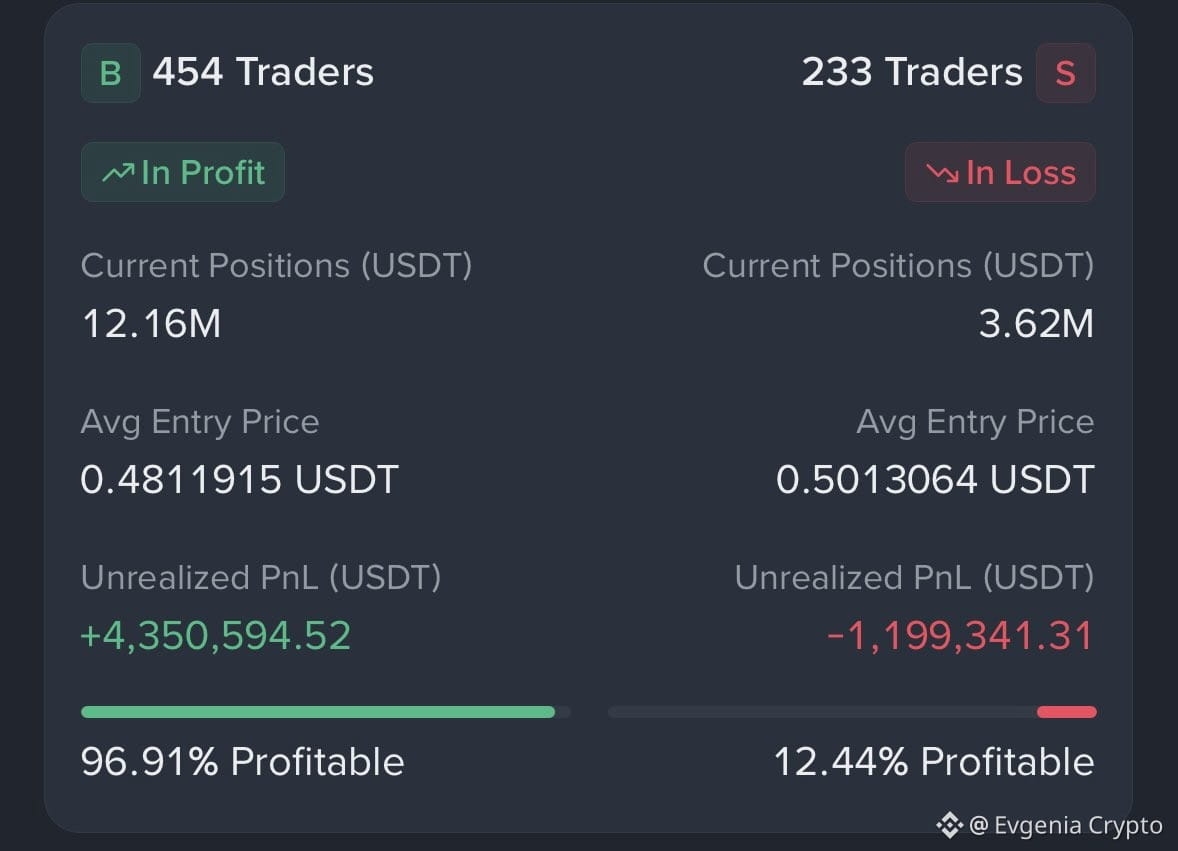This screenshot has width=1178, height=851.
Task: Select the 0.4811915 USDT entry price
Action: (x=239, y=479)
